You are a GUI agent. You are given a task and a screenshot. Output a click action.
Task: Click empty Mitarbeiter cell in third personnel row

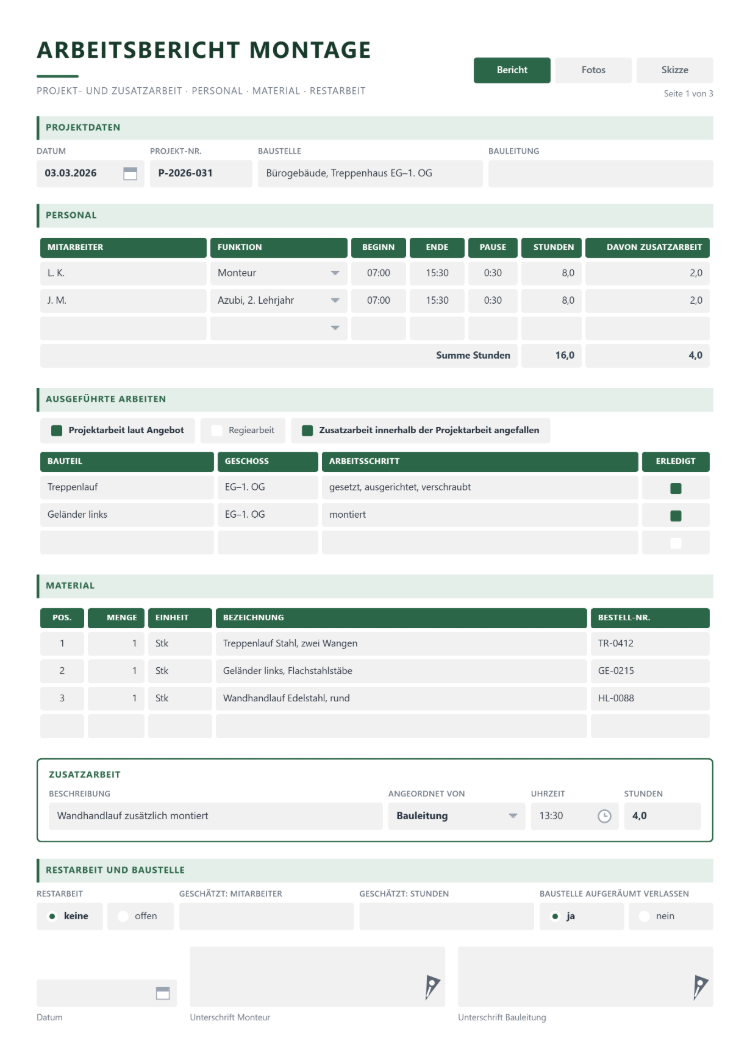point(123,328)
